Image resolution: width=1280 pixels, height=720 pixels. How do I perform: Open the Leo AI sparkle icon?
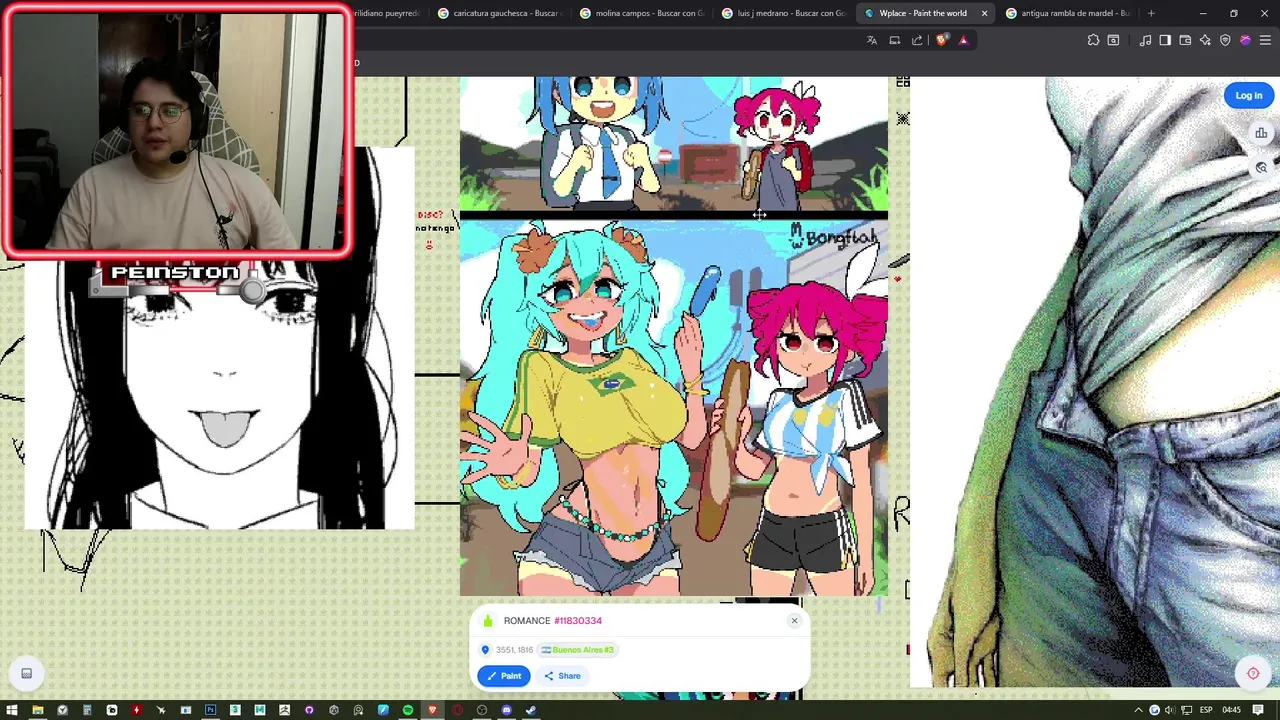[x=1205, y=40]
